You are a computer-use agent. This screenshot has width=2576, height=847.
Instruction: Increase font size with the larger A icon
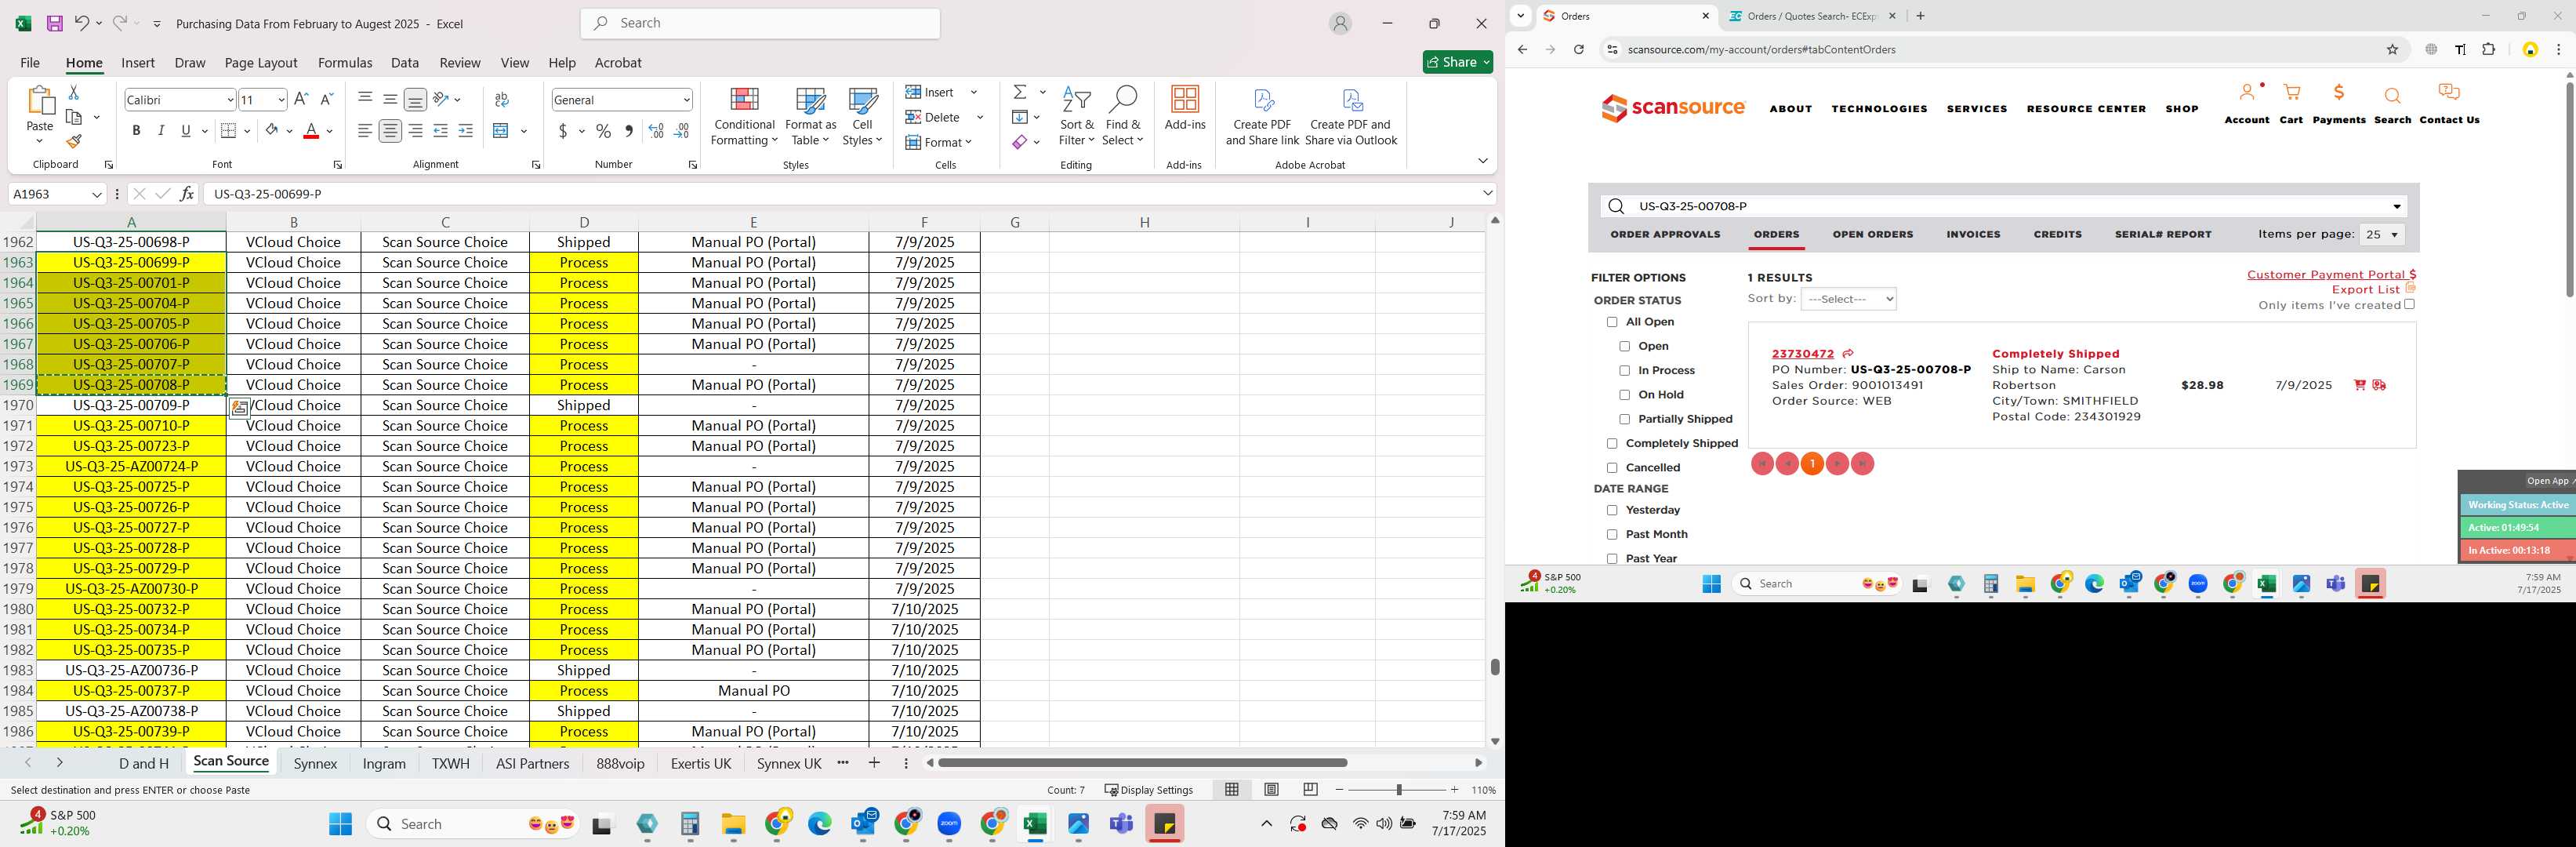(301, 99)
